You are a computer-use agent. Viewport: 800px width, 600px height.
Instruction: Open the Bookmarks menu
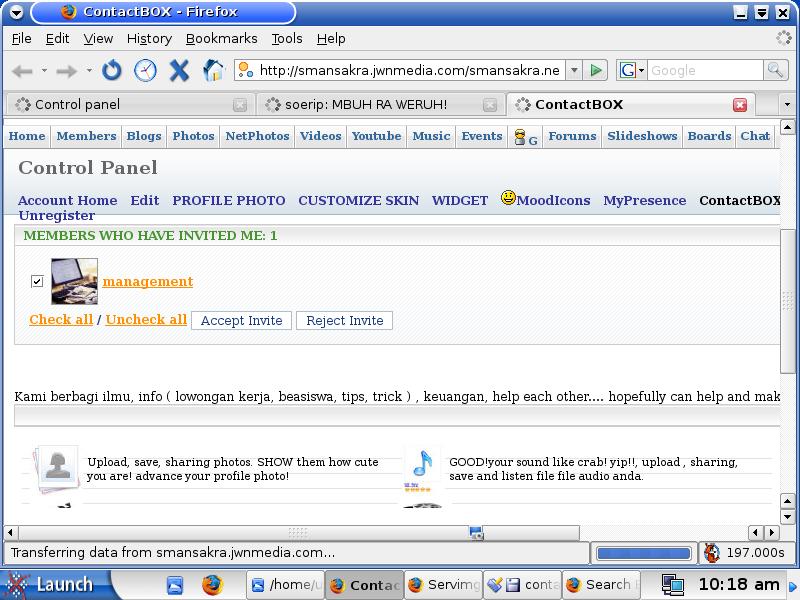click(221, 39)
